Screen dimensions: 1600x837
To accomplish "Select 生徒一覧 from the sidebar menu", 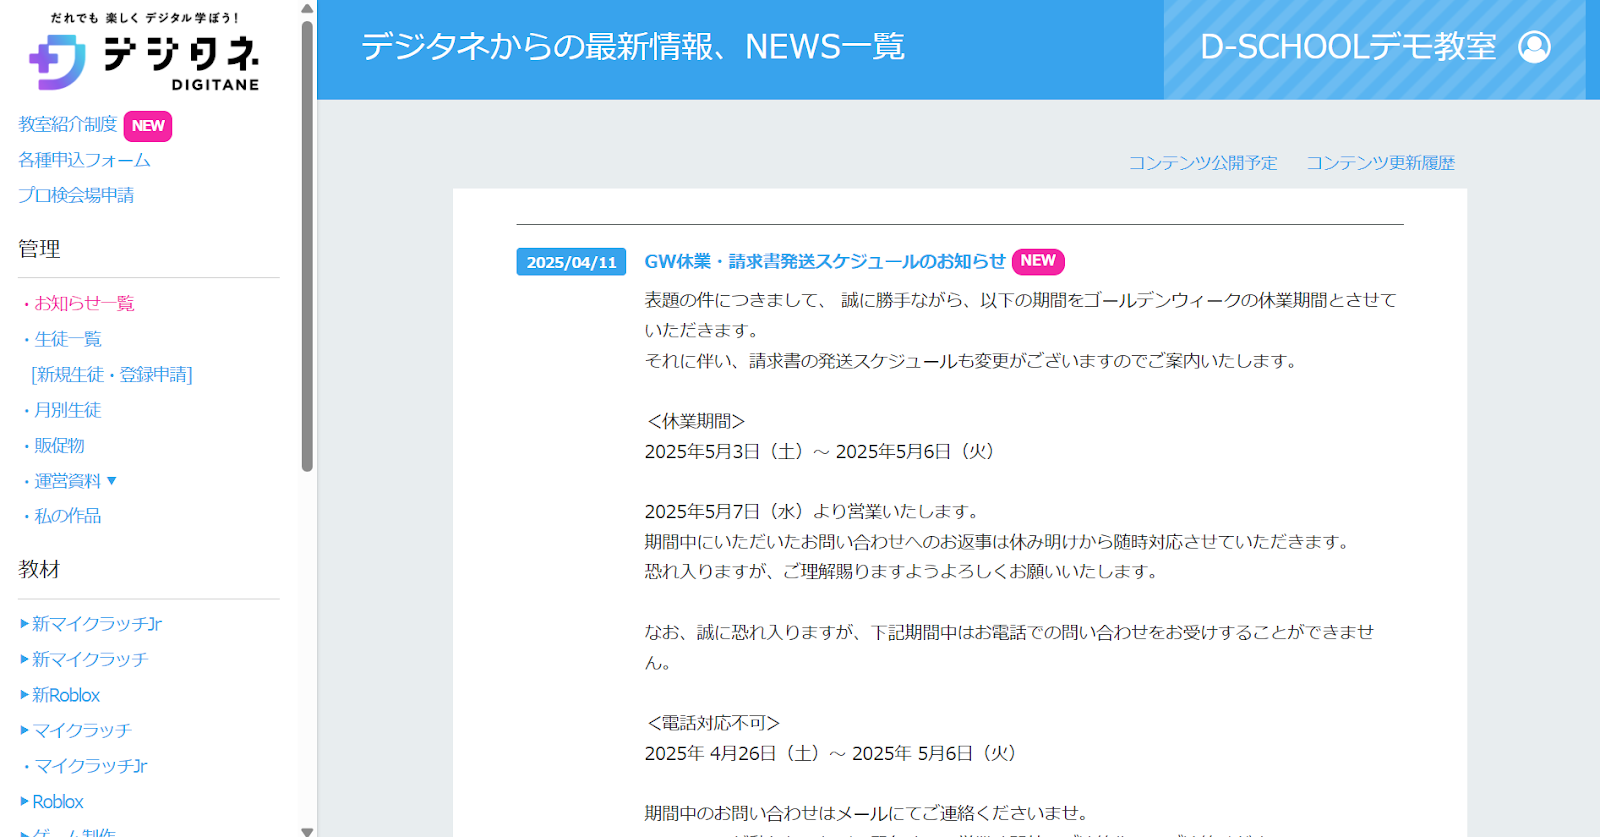I will pyautogui.click(x=68, y=339).
